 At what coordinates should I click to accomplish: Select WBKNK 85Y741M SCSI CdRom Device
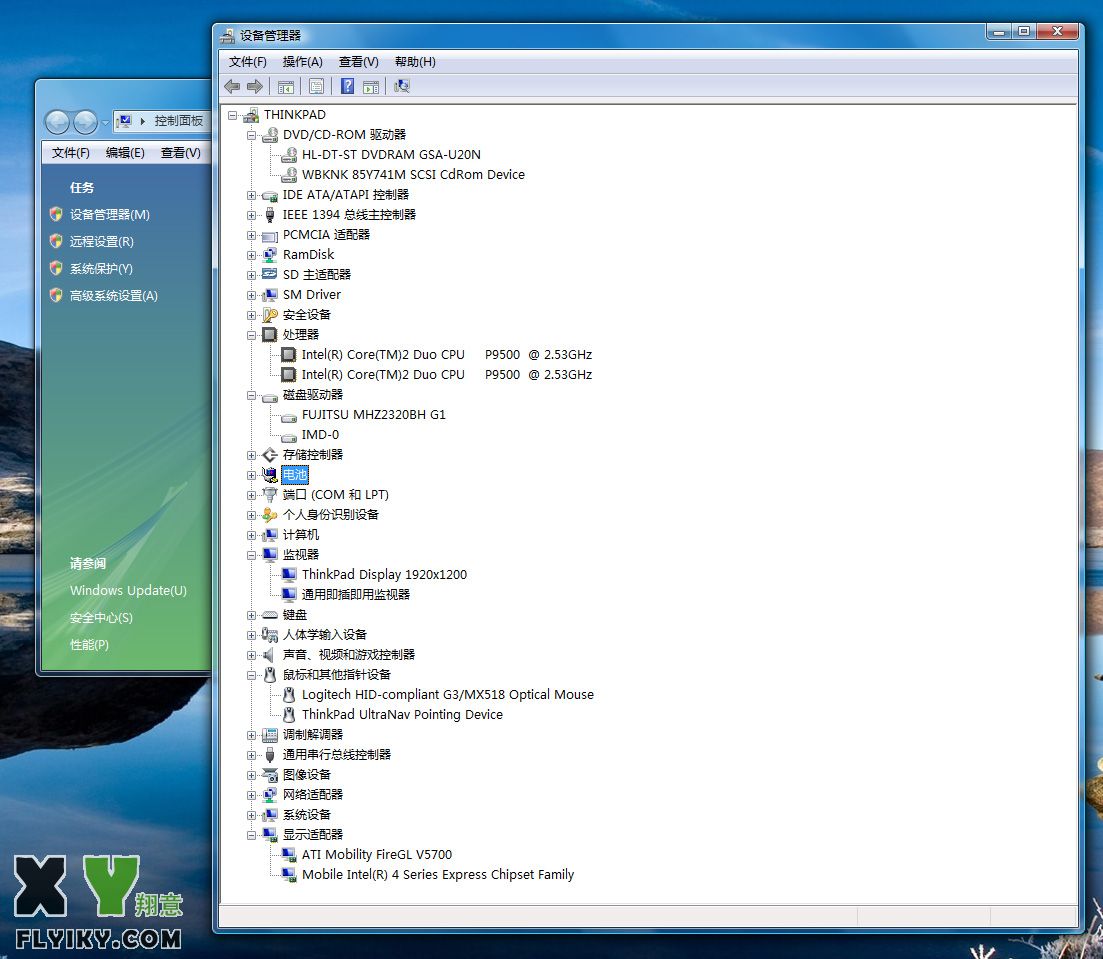[413, 174]
